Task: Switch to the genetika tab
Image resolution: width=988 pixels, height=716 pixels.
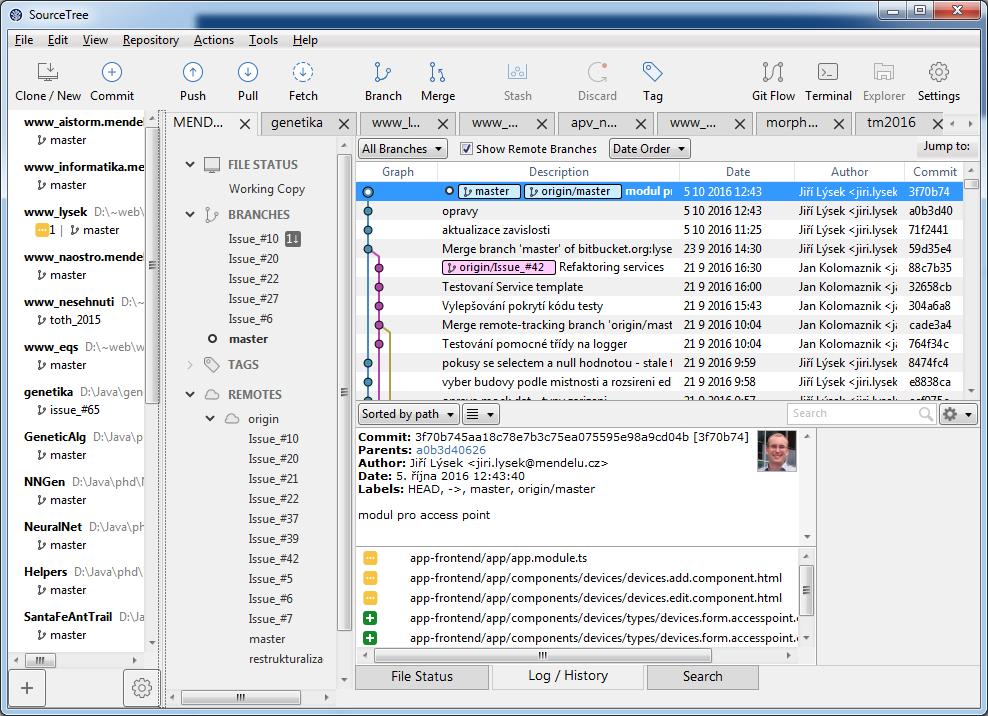Action: tap(297, 123)
